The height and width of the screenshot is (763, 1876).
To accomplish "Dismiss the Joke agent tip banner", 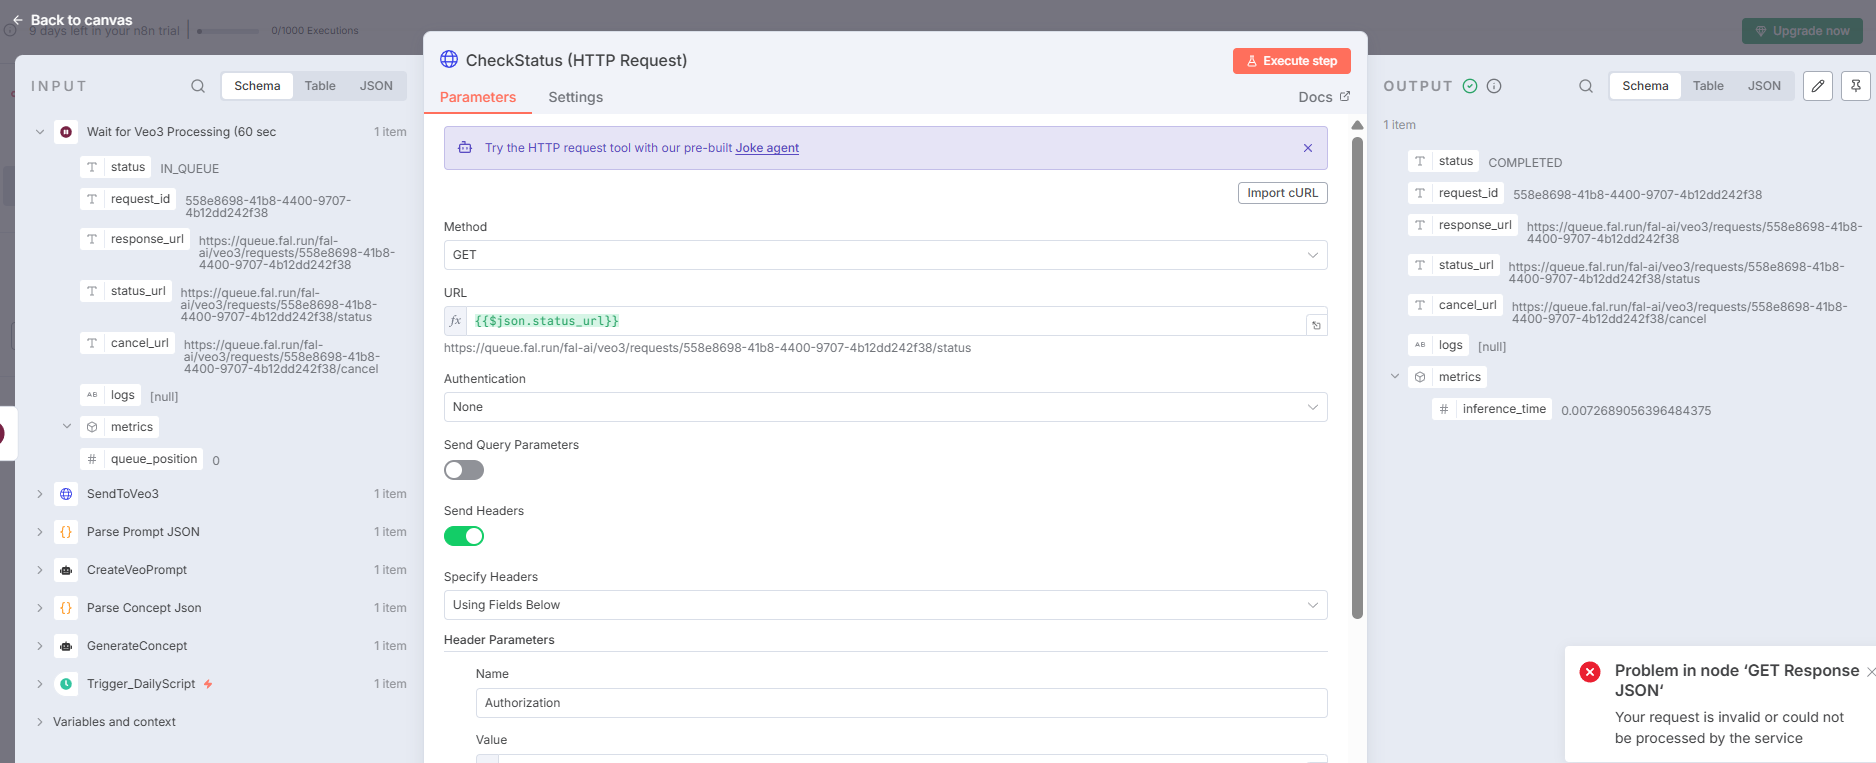I will click(1308, 148).
